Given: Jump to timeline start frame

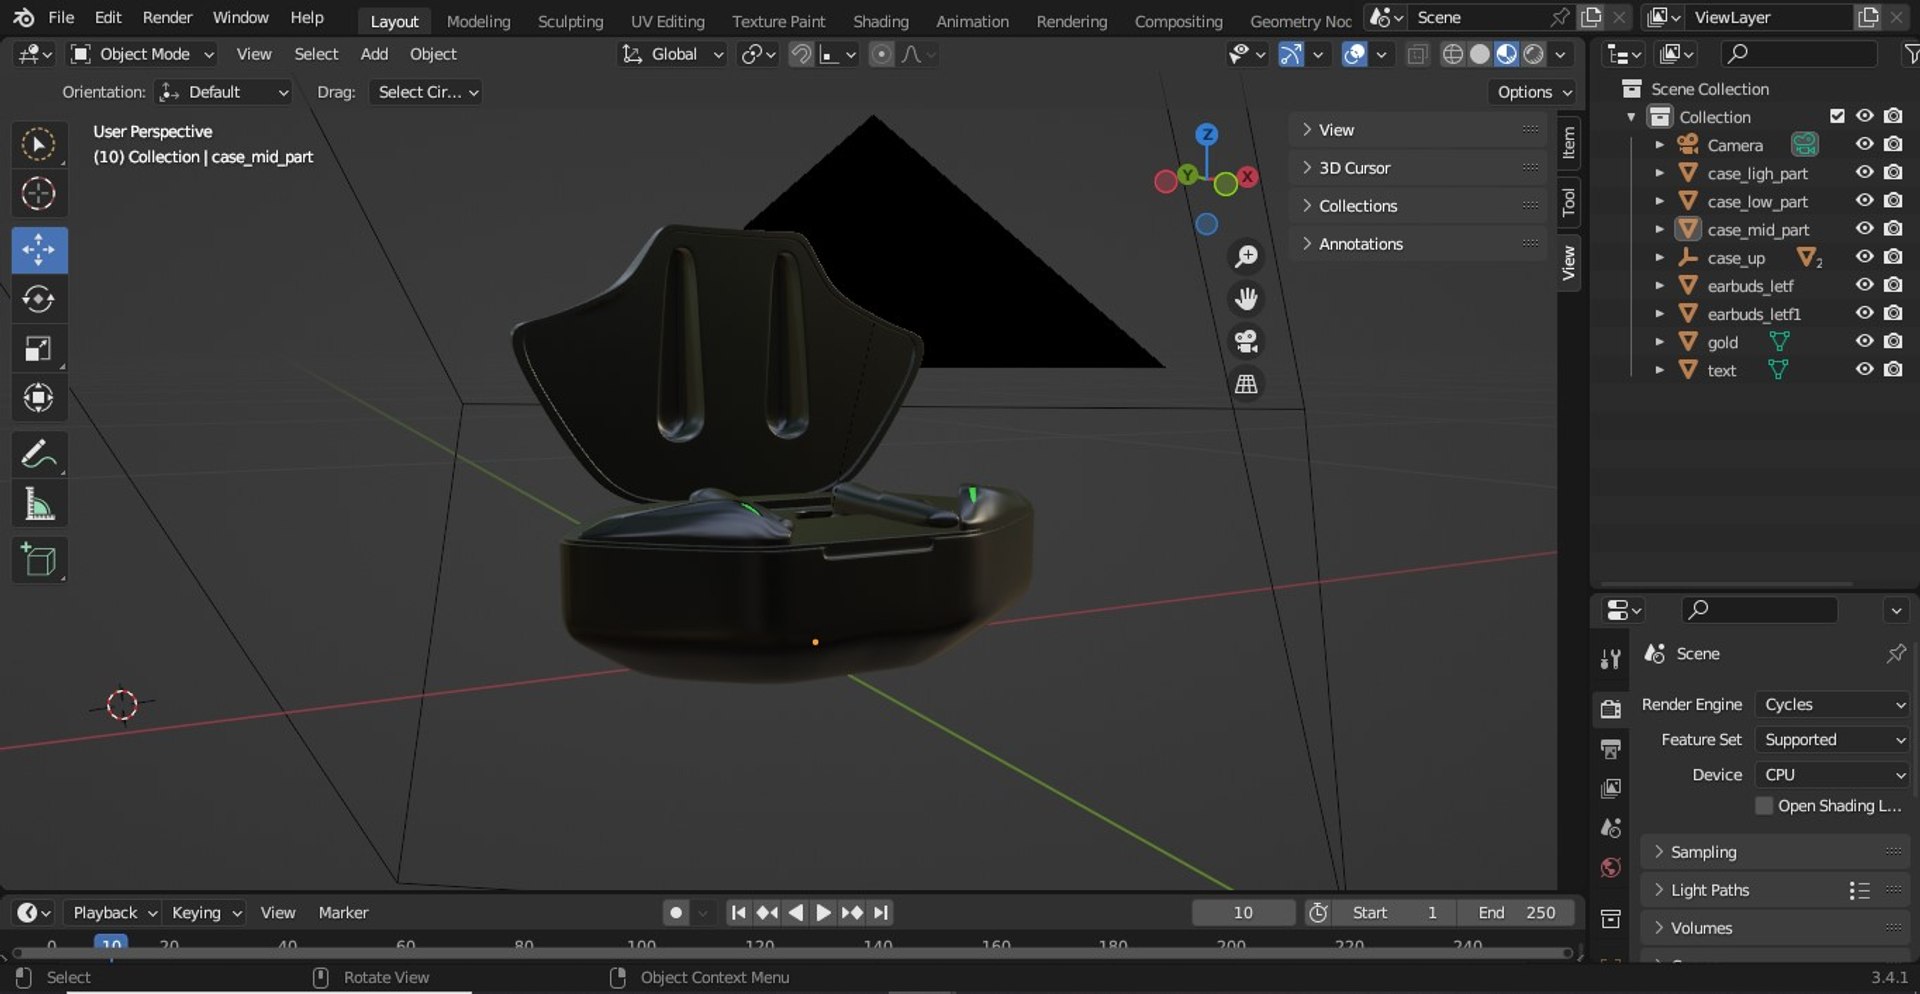Looking at the screenshot, I should point(738,912).
